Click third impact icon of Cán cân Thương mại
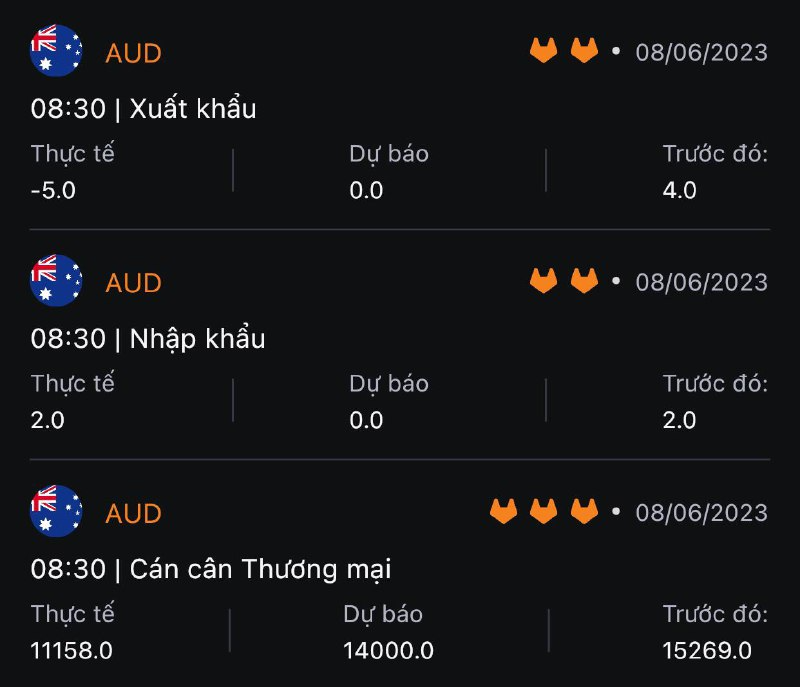The width and height of the screenshot is (800, 687). click(x=584, y=511)
